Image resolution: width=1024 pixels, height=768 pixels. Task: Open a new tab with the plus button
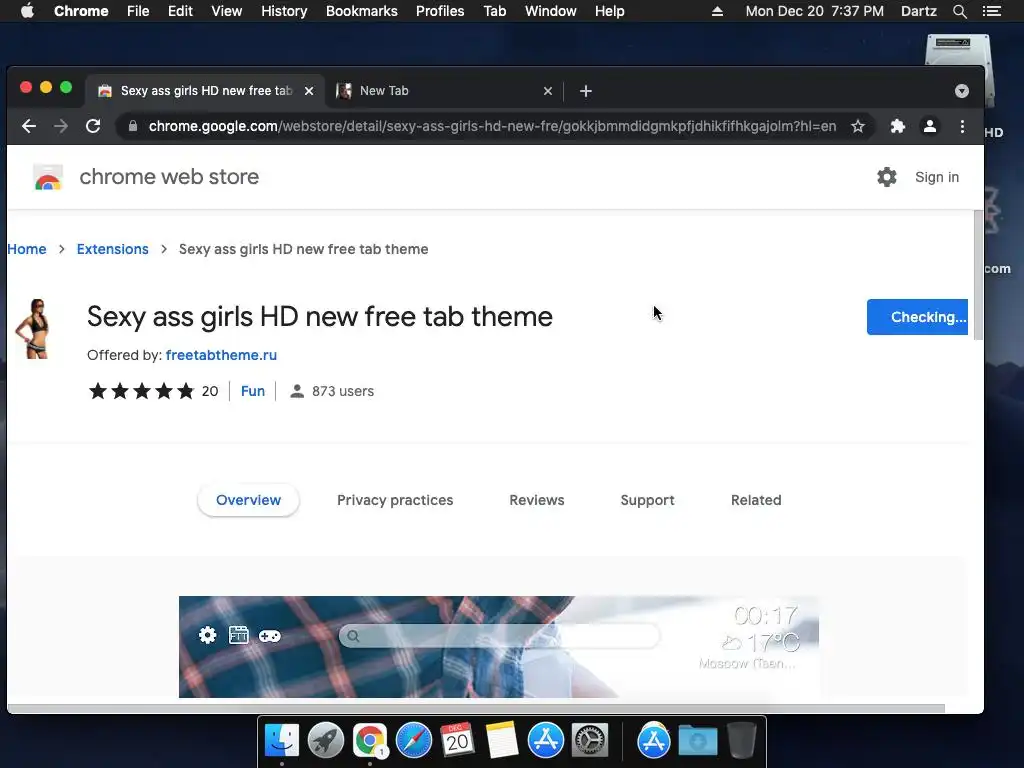click(586, 91)
